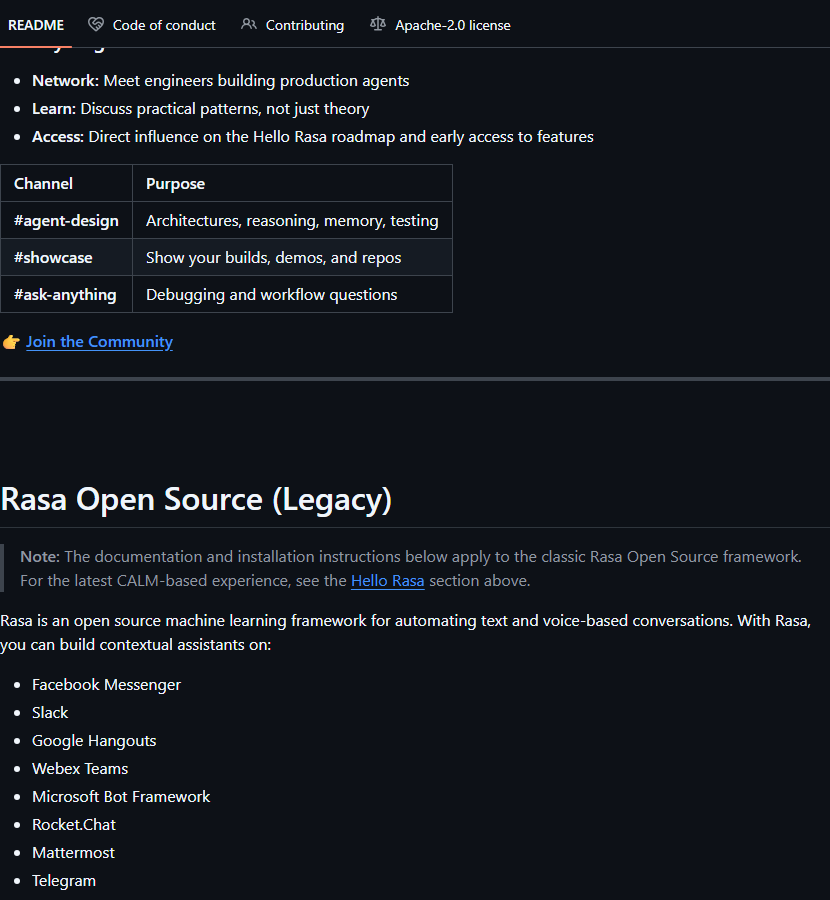
Task: Click 'Rasa is an open source' paragraph
Action: click(405, 633)
